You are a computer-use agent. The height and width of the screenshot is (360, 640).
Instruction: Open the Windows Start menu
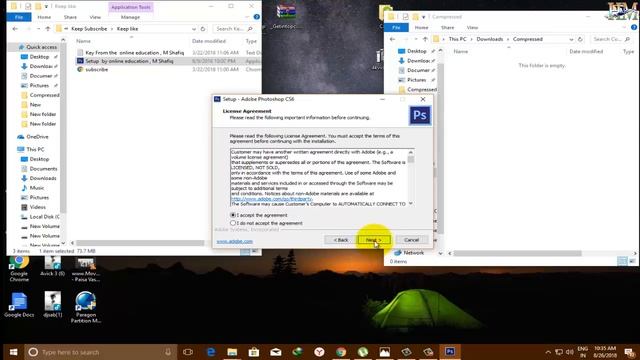tap(13, 352)
